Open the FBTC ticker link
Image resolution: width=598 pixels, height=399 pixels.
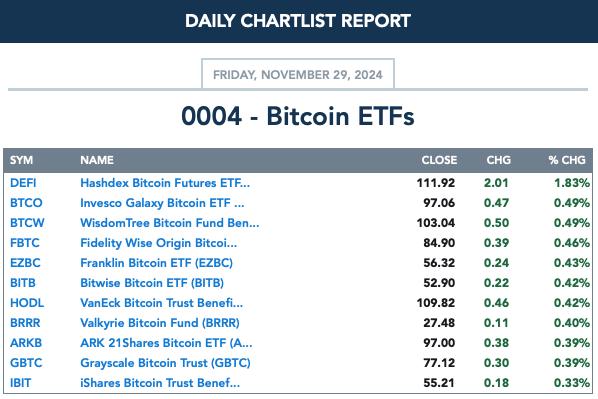pos(25,243)
